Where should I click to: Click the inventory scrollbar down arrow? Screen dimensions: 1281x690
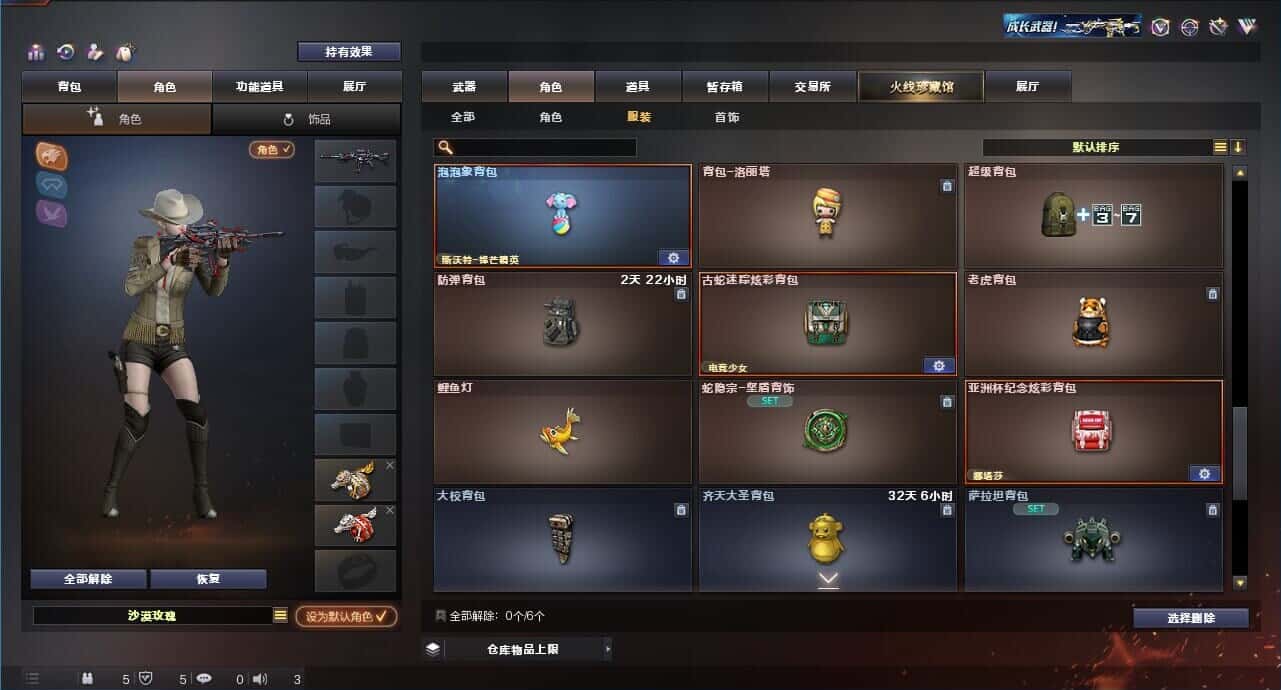click(x=1240, y=582)
